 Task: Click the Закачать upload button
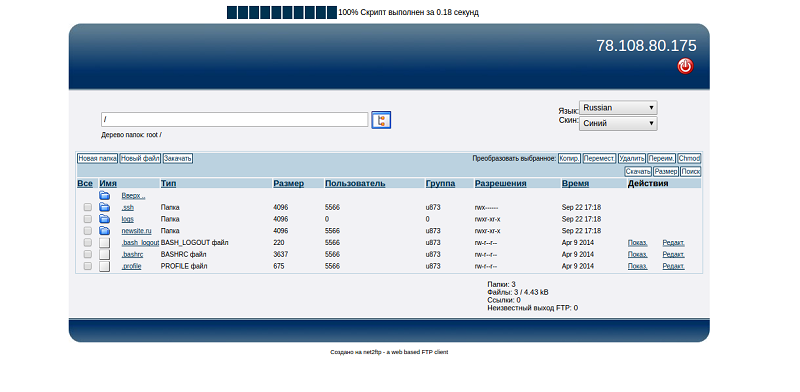tap(178, 159)
